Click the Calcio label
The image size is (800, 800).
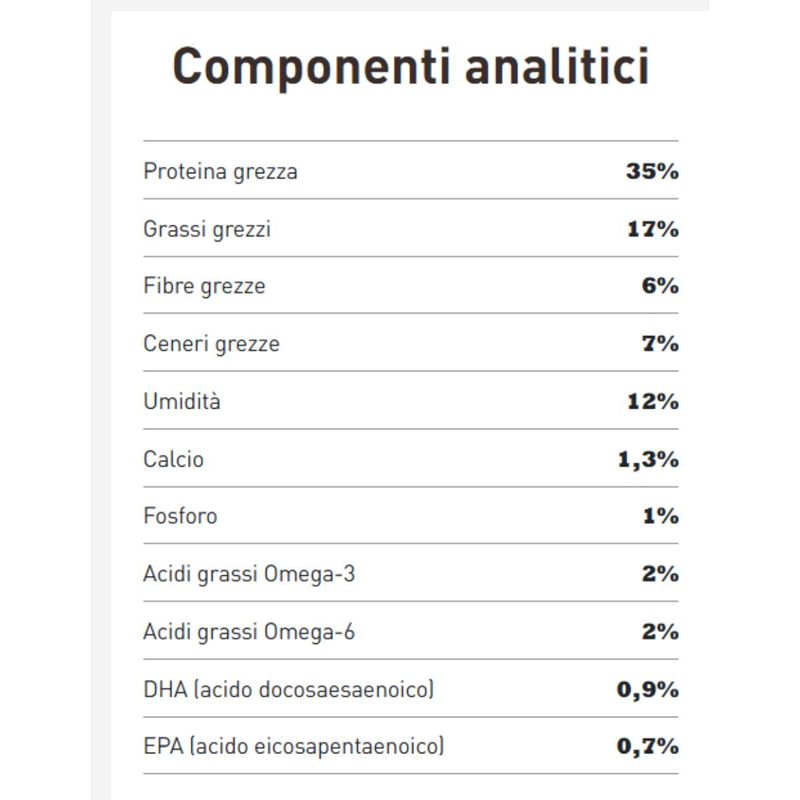pos(173,459)
